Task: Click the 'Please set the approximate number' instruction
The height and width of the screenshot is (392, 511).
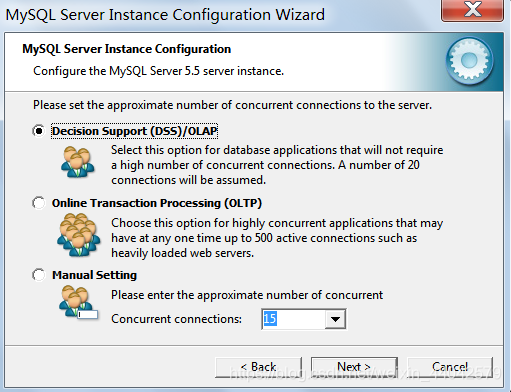Action: [232, 105]
